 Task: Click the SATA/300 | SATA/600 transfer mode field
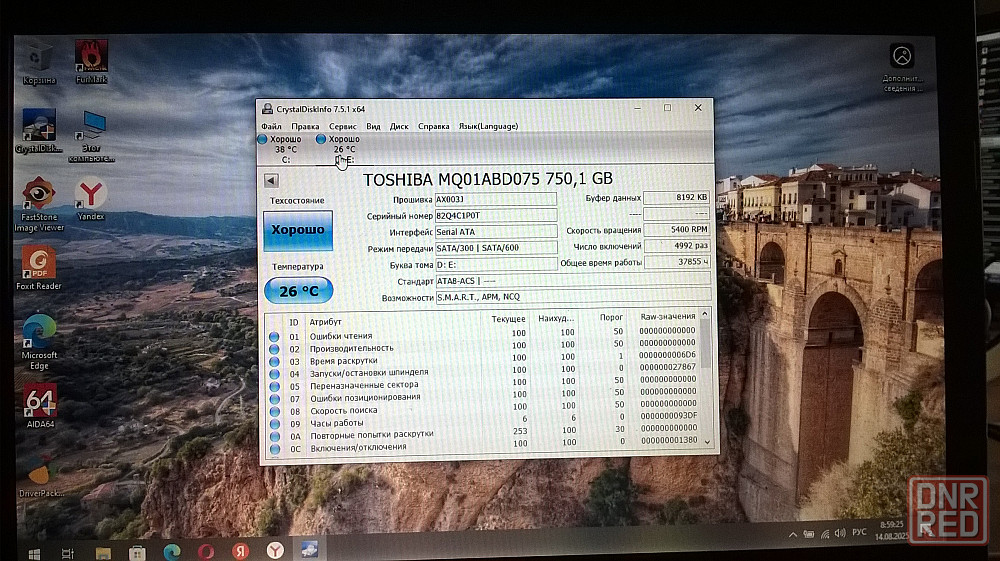pos(496,248)
